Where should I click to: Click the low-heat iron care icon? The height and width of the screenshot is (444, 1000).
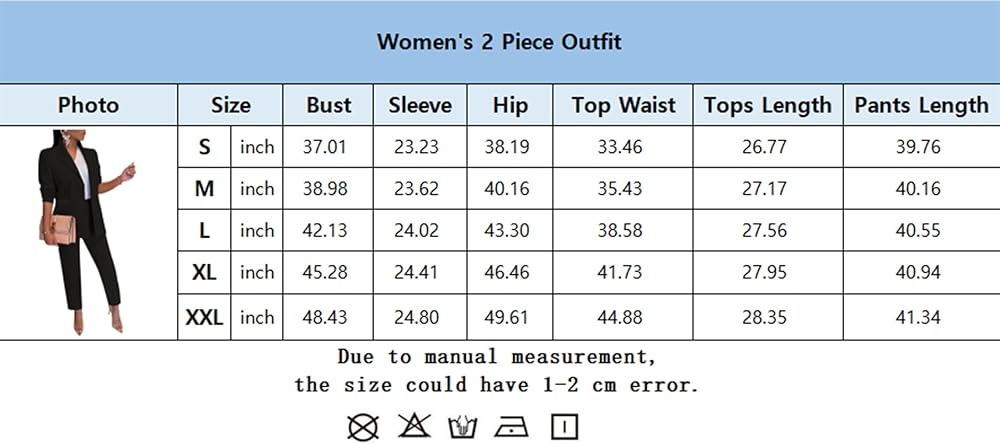(514, 427)
